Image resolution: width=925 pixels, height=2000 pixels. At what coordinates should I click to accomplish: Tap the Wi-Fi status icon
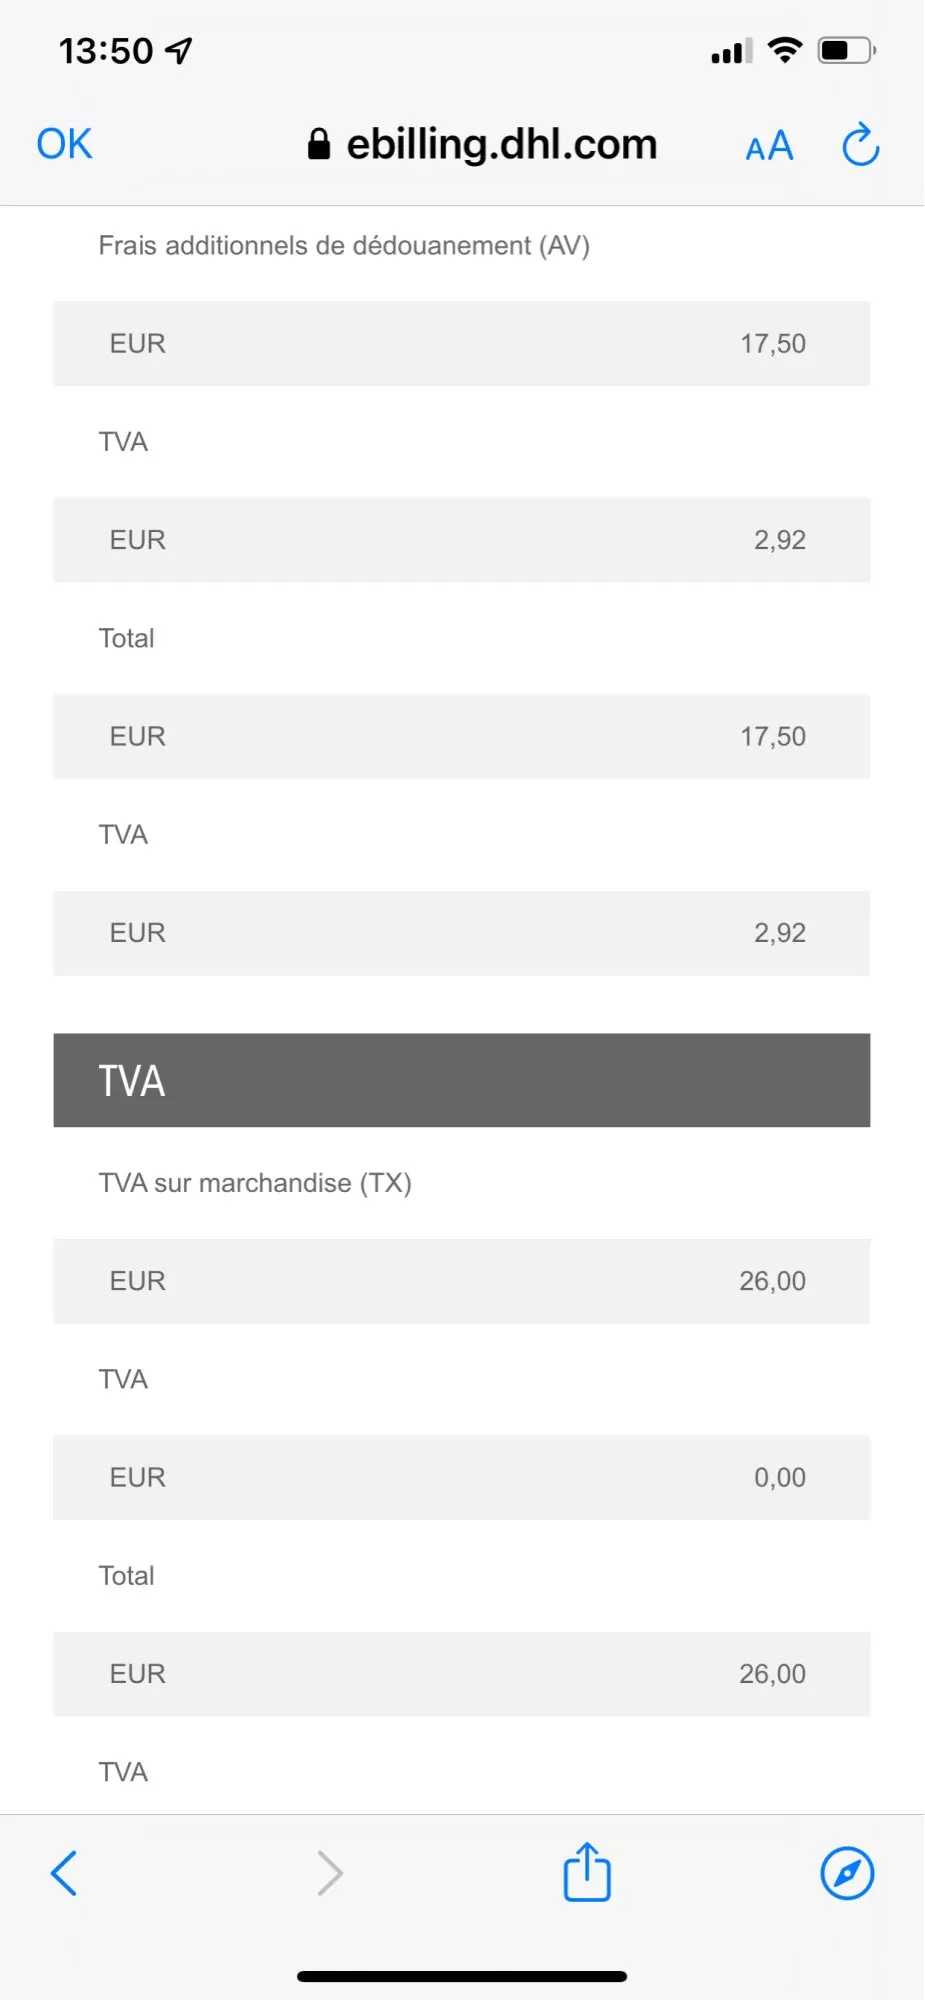point(785,49)
